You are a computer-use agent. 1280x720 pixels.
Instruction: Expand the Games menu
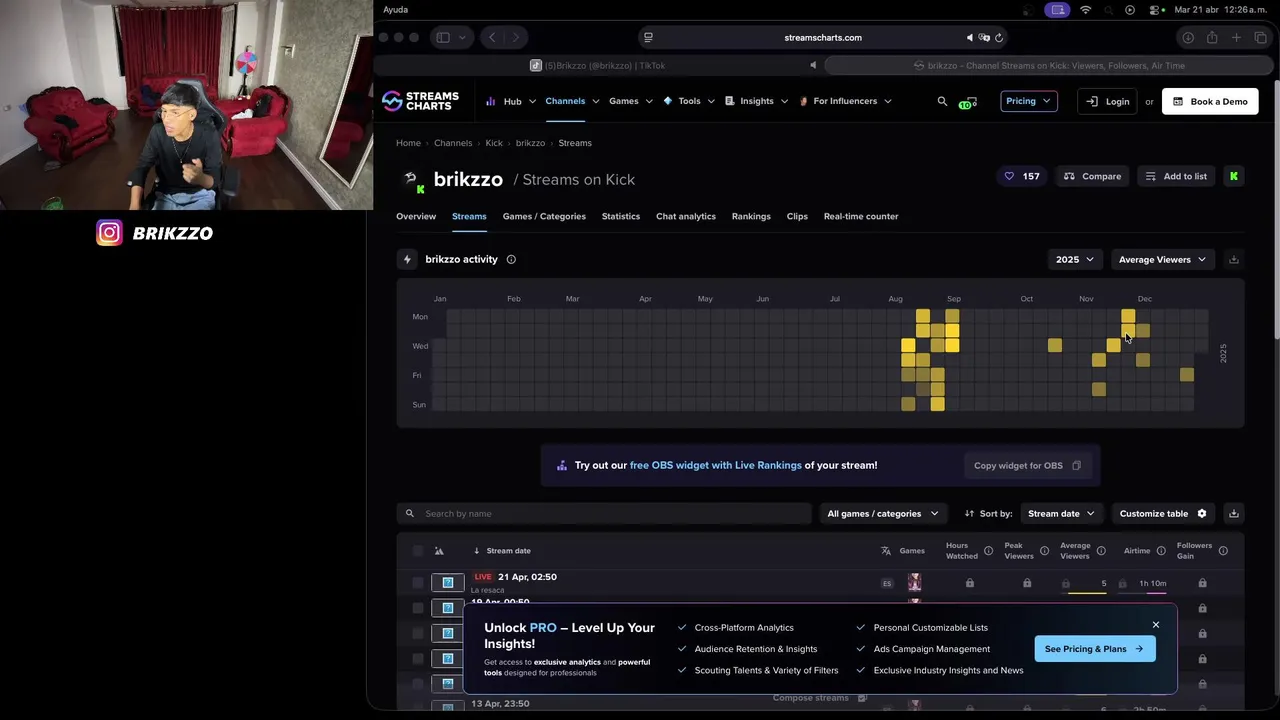point(630,101)
